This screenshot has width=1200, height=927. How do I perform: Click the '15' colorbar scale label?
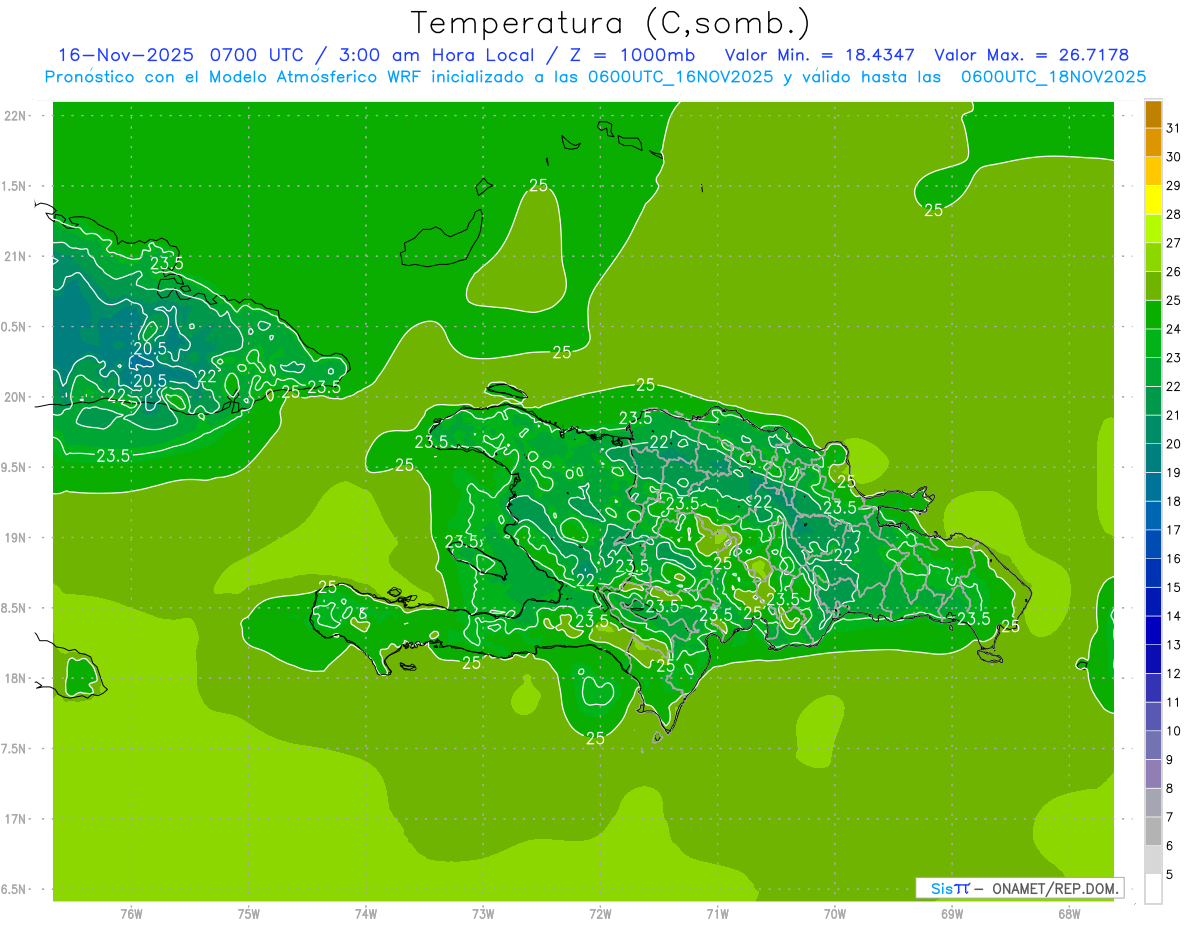1174,587
